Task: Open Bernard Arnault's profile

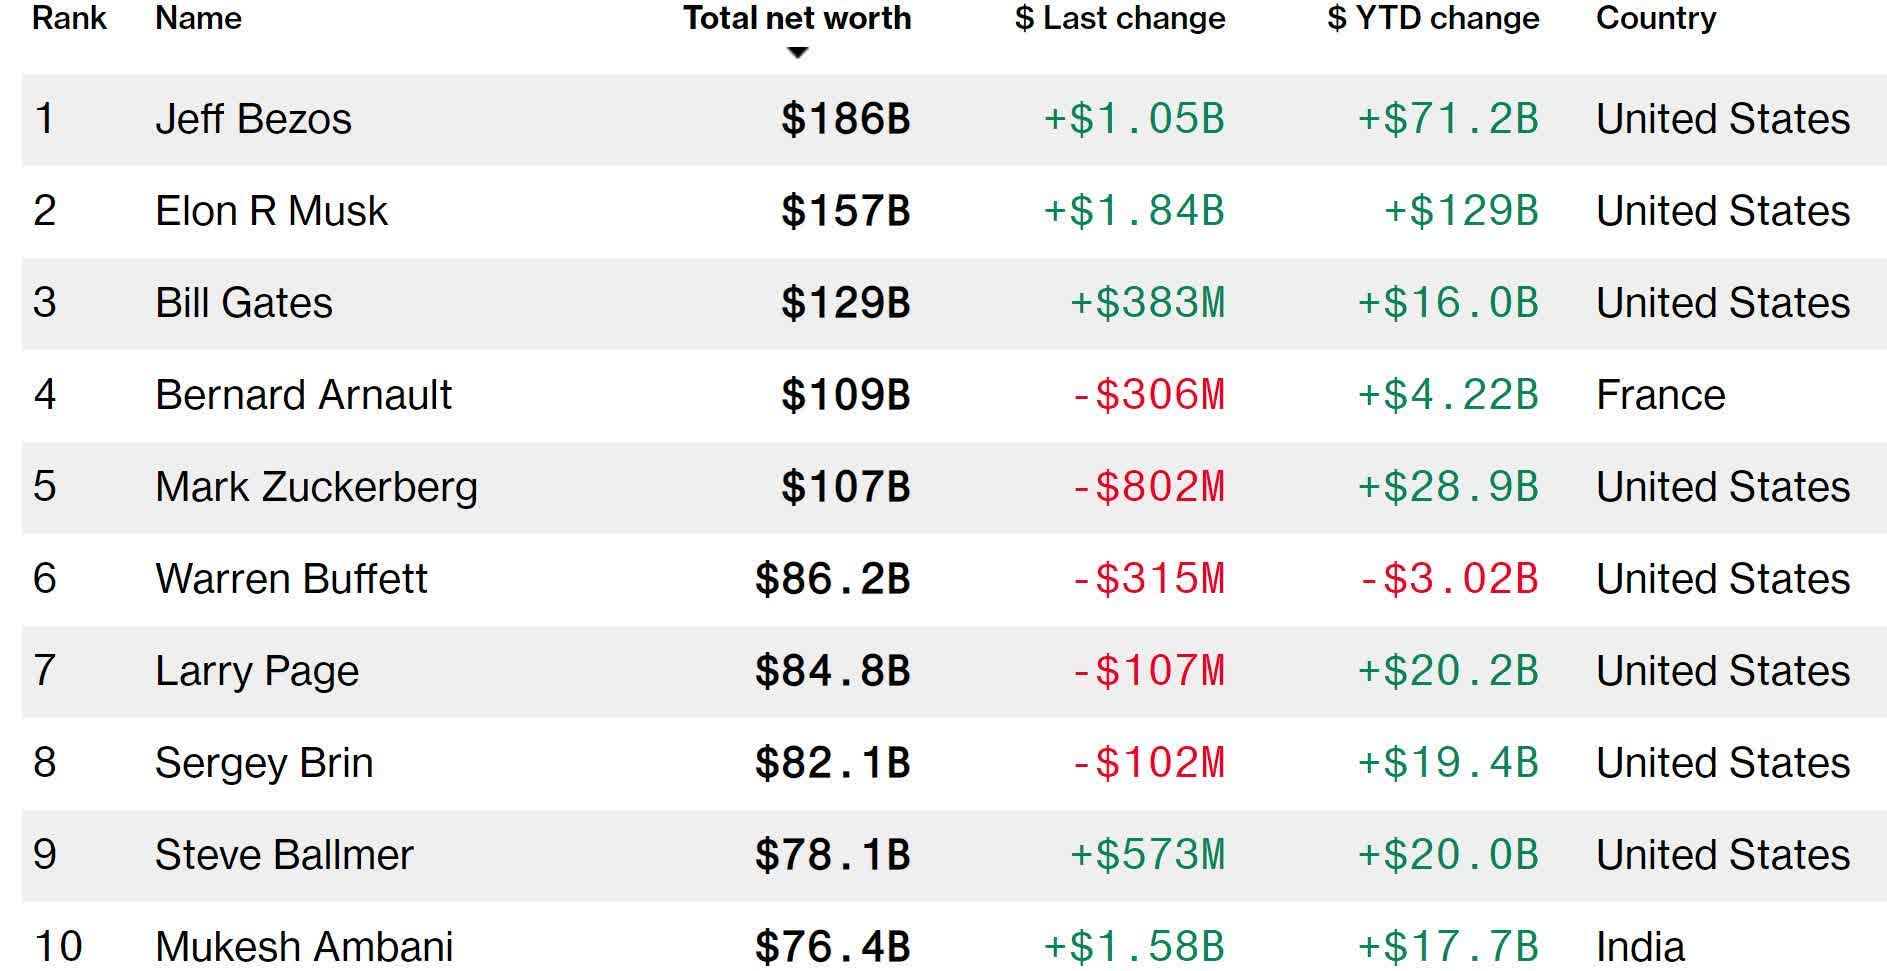Action: pyautogui.click(x=303, y=395)
